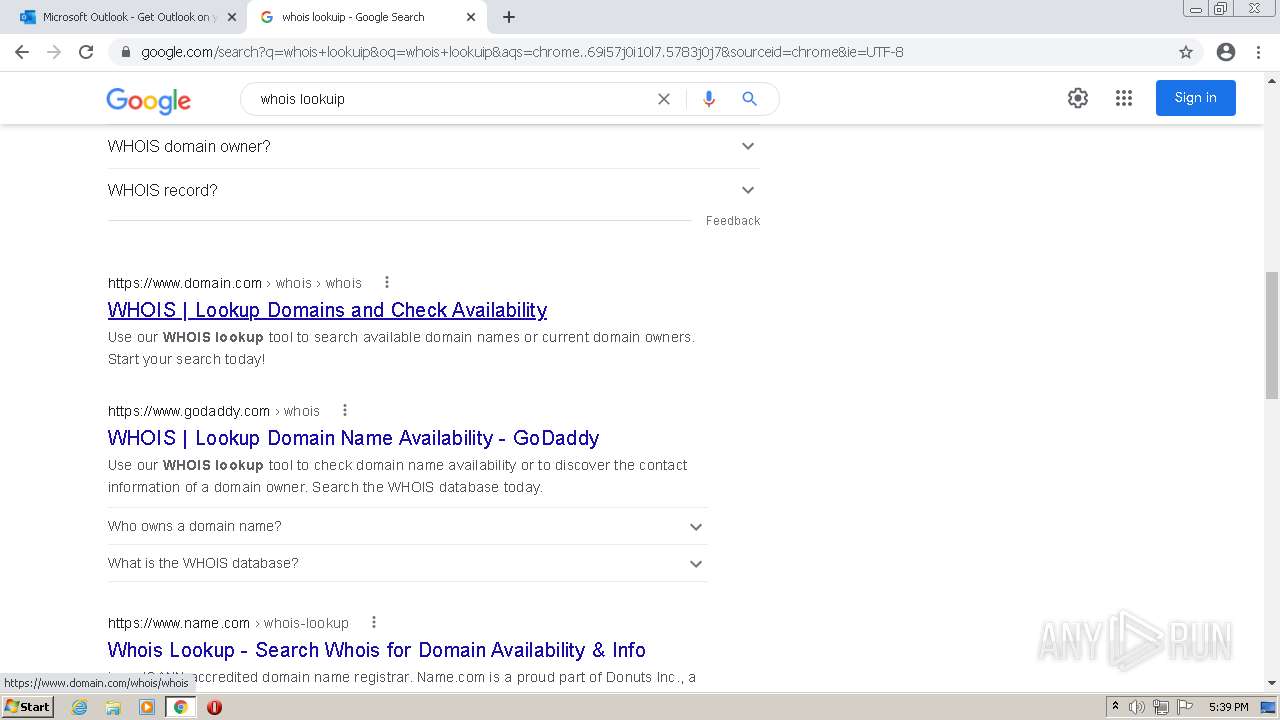This screenshot has height=720, width=1280.
Task: Reload the Google search page
Action: [x=86, y=52]
